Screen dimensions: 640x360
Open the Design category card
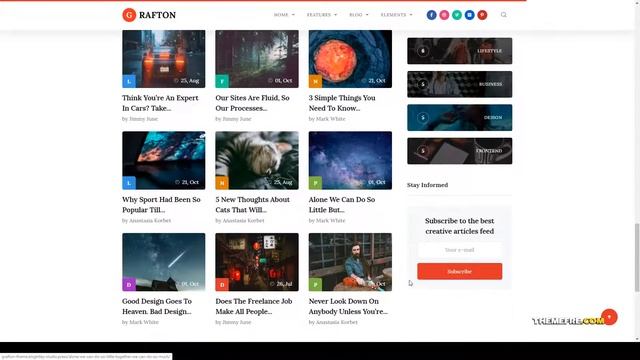click(x=460, y=118)
